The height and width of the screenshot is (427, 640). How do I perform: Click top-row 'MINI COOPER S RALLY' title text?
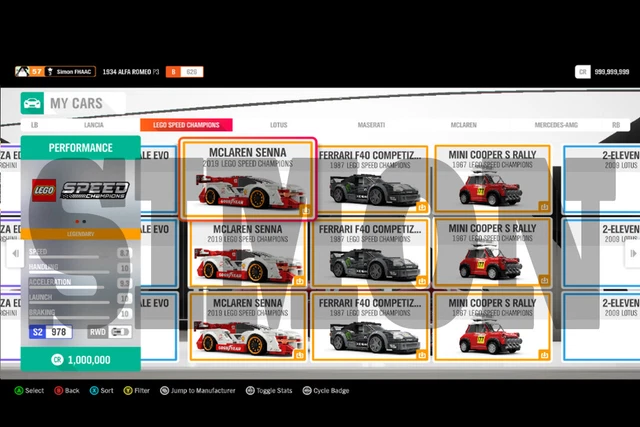[x=492, y=155]
